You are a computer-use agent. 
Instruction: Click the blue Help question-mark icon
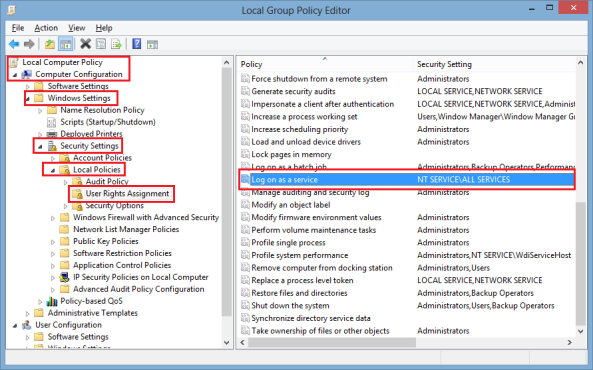137,44
